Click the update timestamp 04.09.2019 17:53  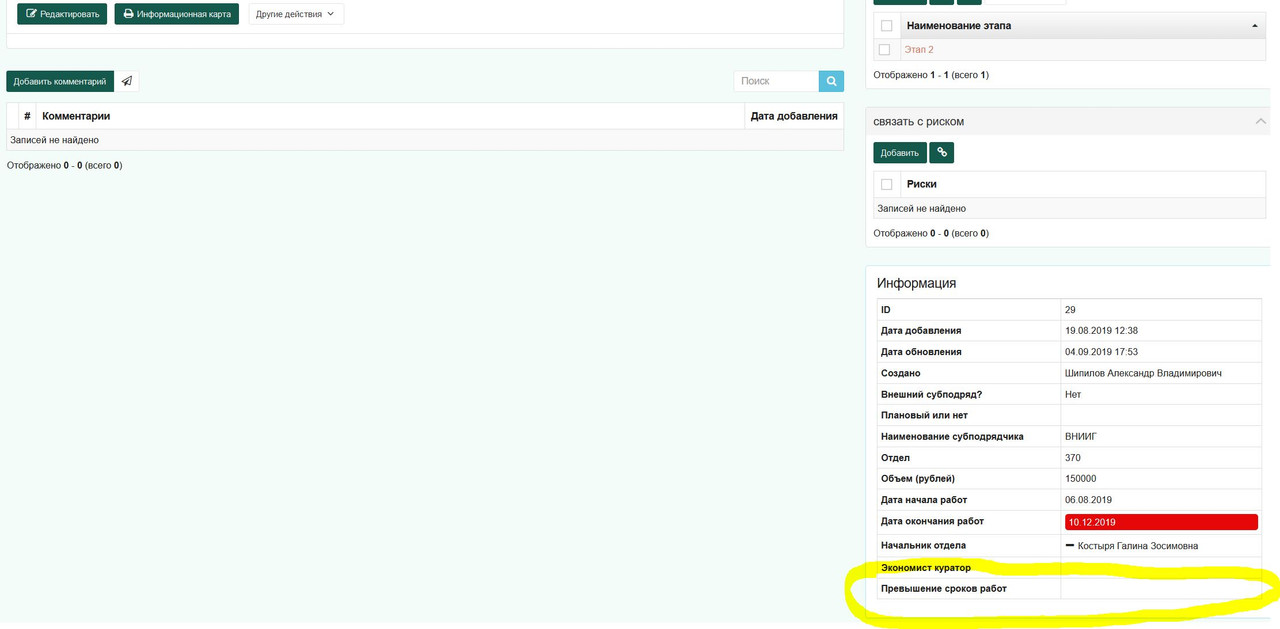(x=1102, y=352)
